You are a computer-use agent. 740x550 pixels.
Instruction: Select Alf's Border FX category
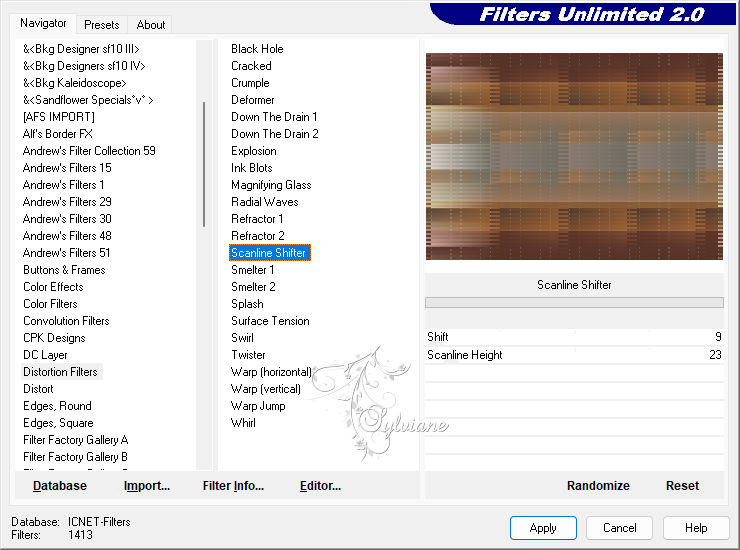58,134
